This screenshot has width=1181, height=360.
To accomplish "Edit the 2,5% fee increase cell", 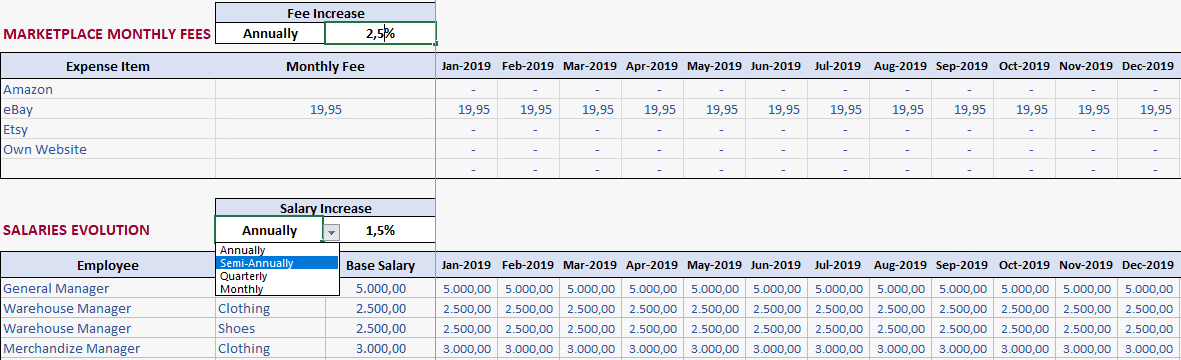I will point(380,33).
